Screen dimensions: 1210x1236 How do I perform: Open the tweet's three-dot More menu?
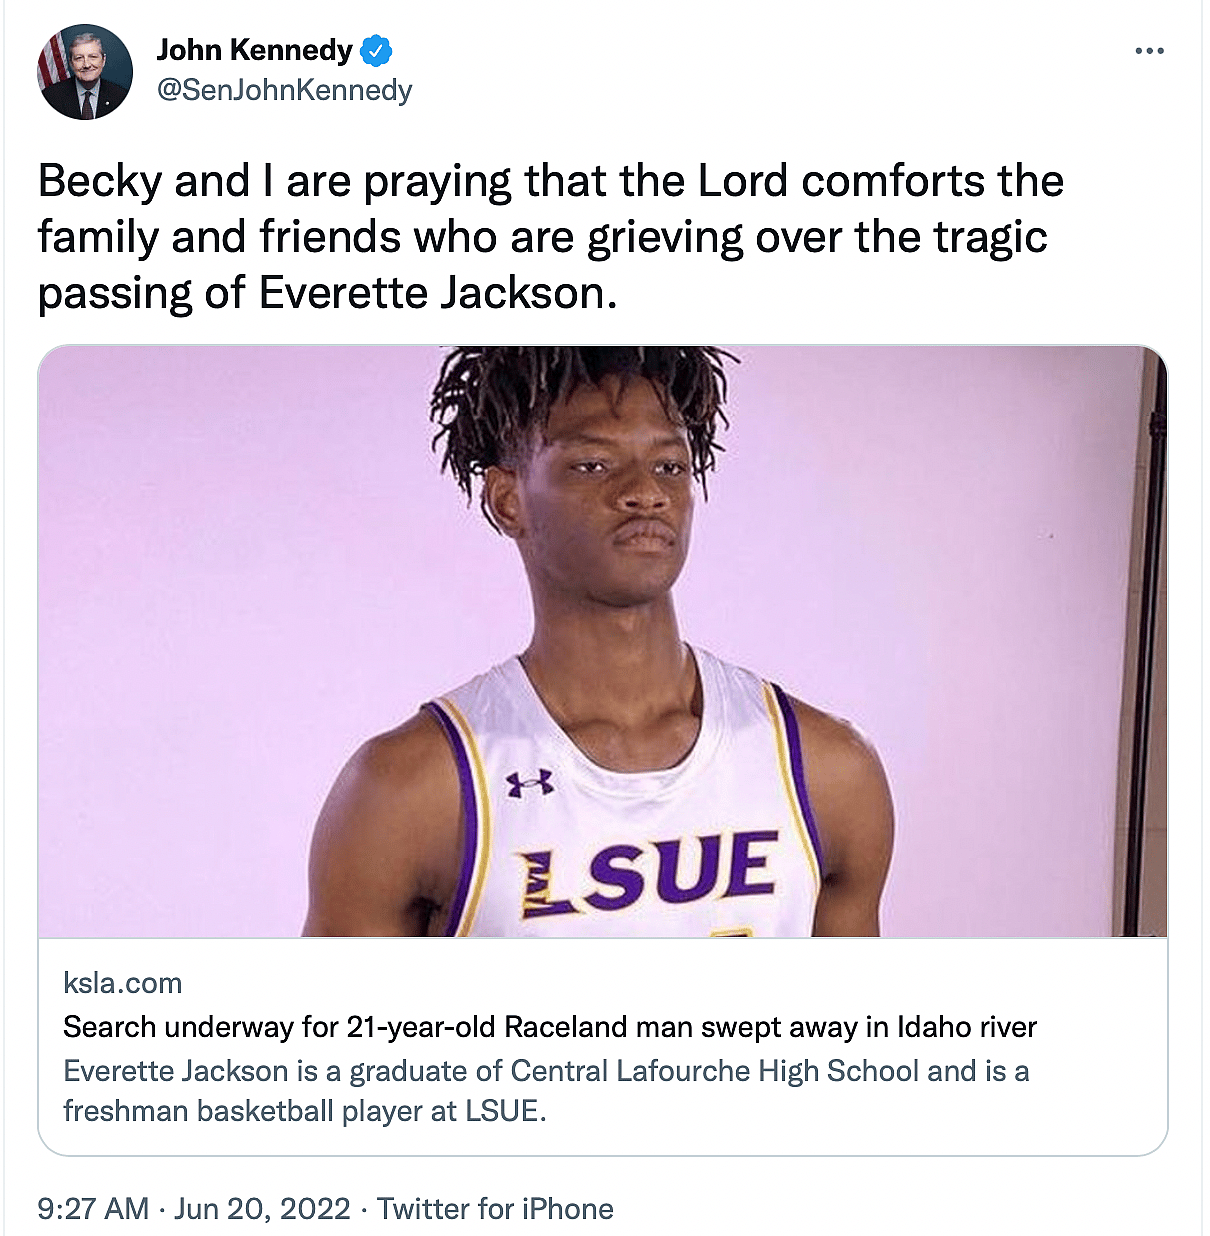[x=1149, y=51]
